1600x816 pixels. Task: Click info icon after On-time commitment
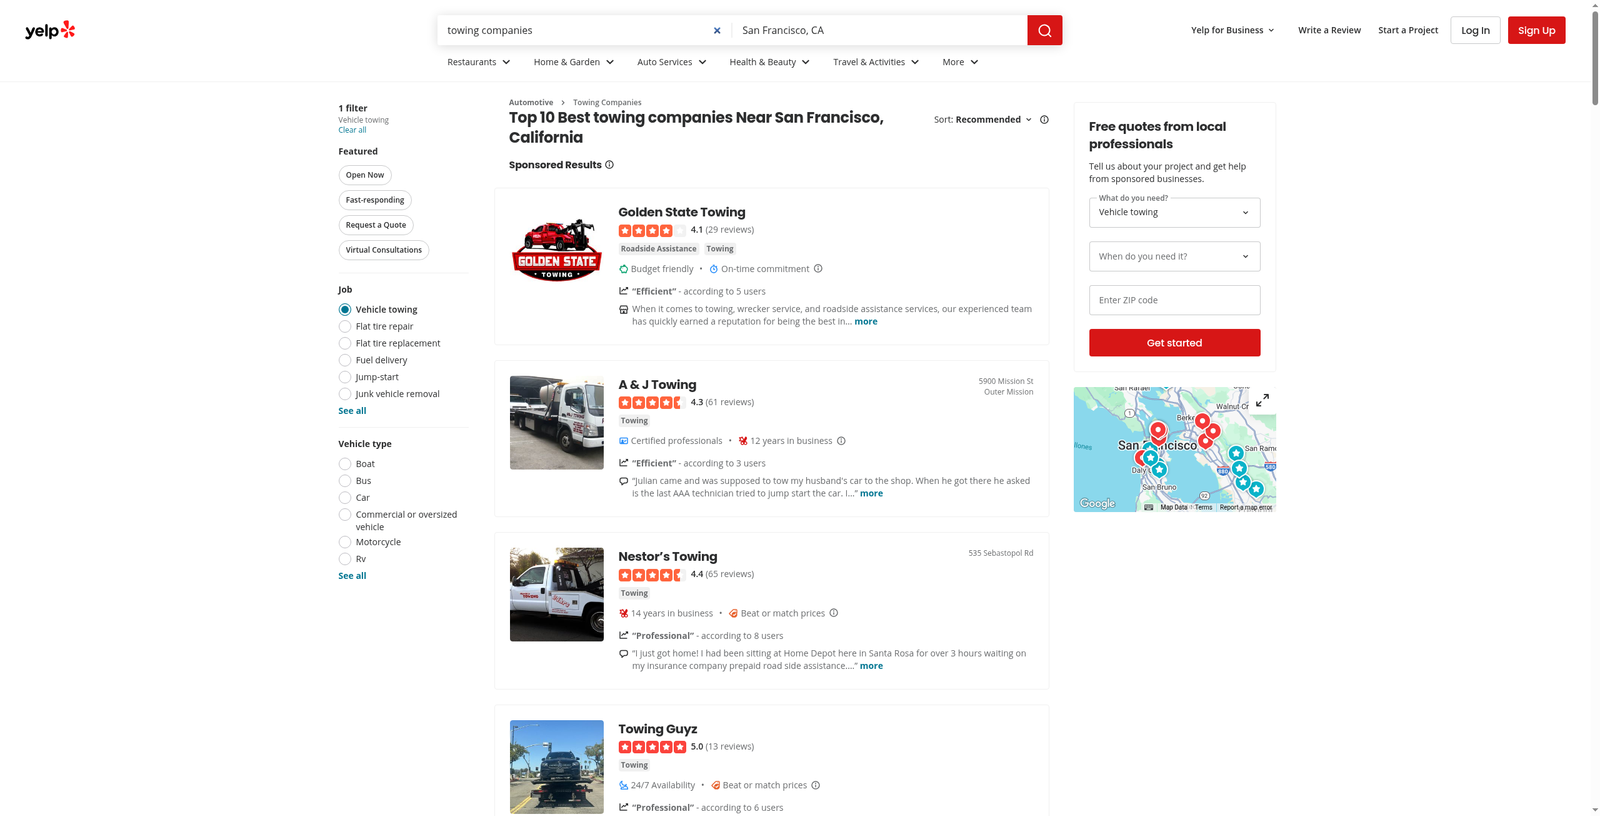coord(818,268)
